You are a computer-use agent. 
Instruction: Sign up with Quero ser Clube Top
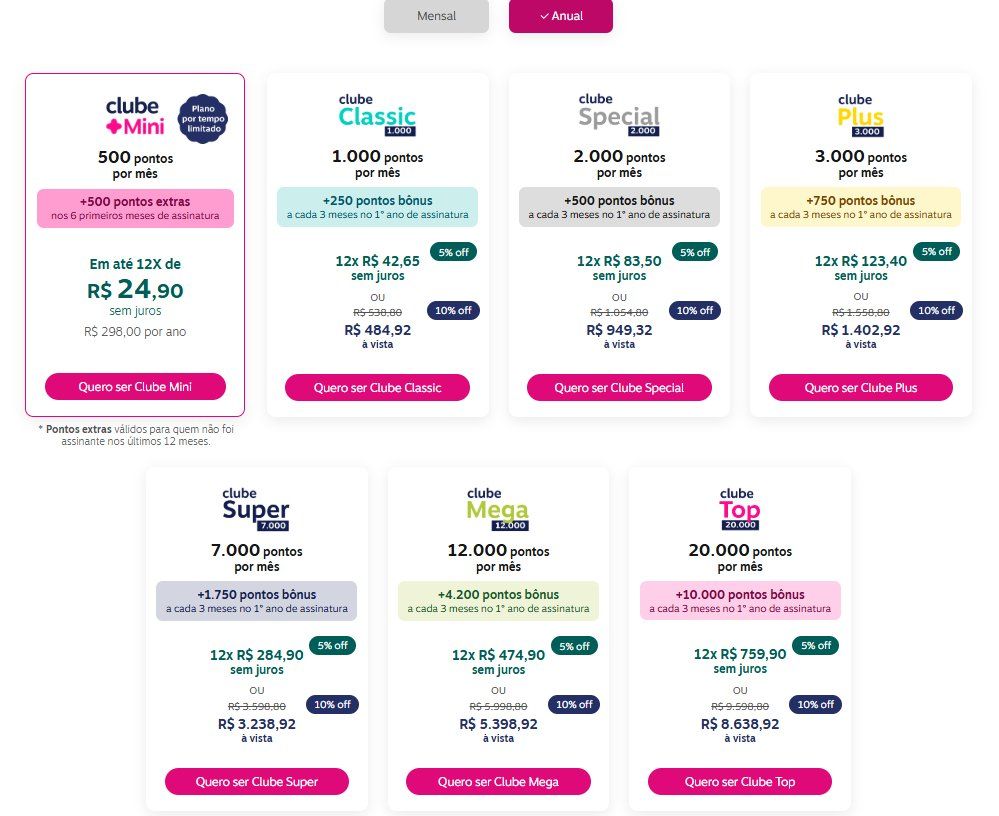click(740, 782)
